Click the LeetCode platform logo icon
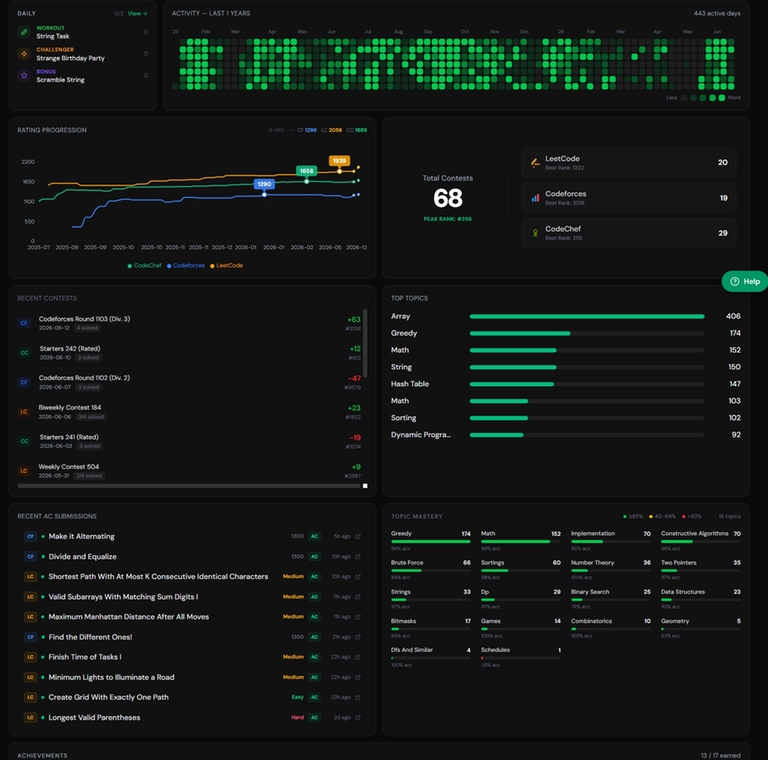Viewport: 768px width, 760px height. point(535,163)
